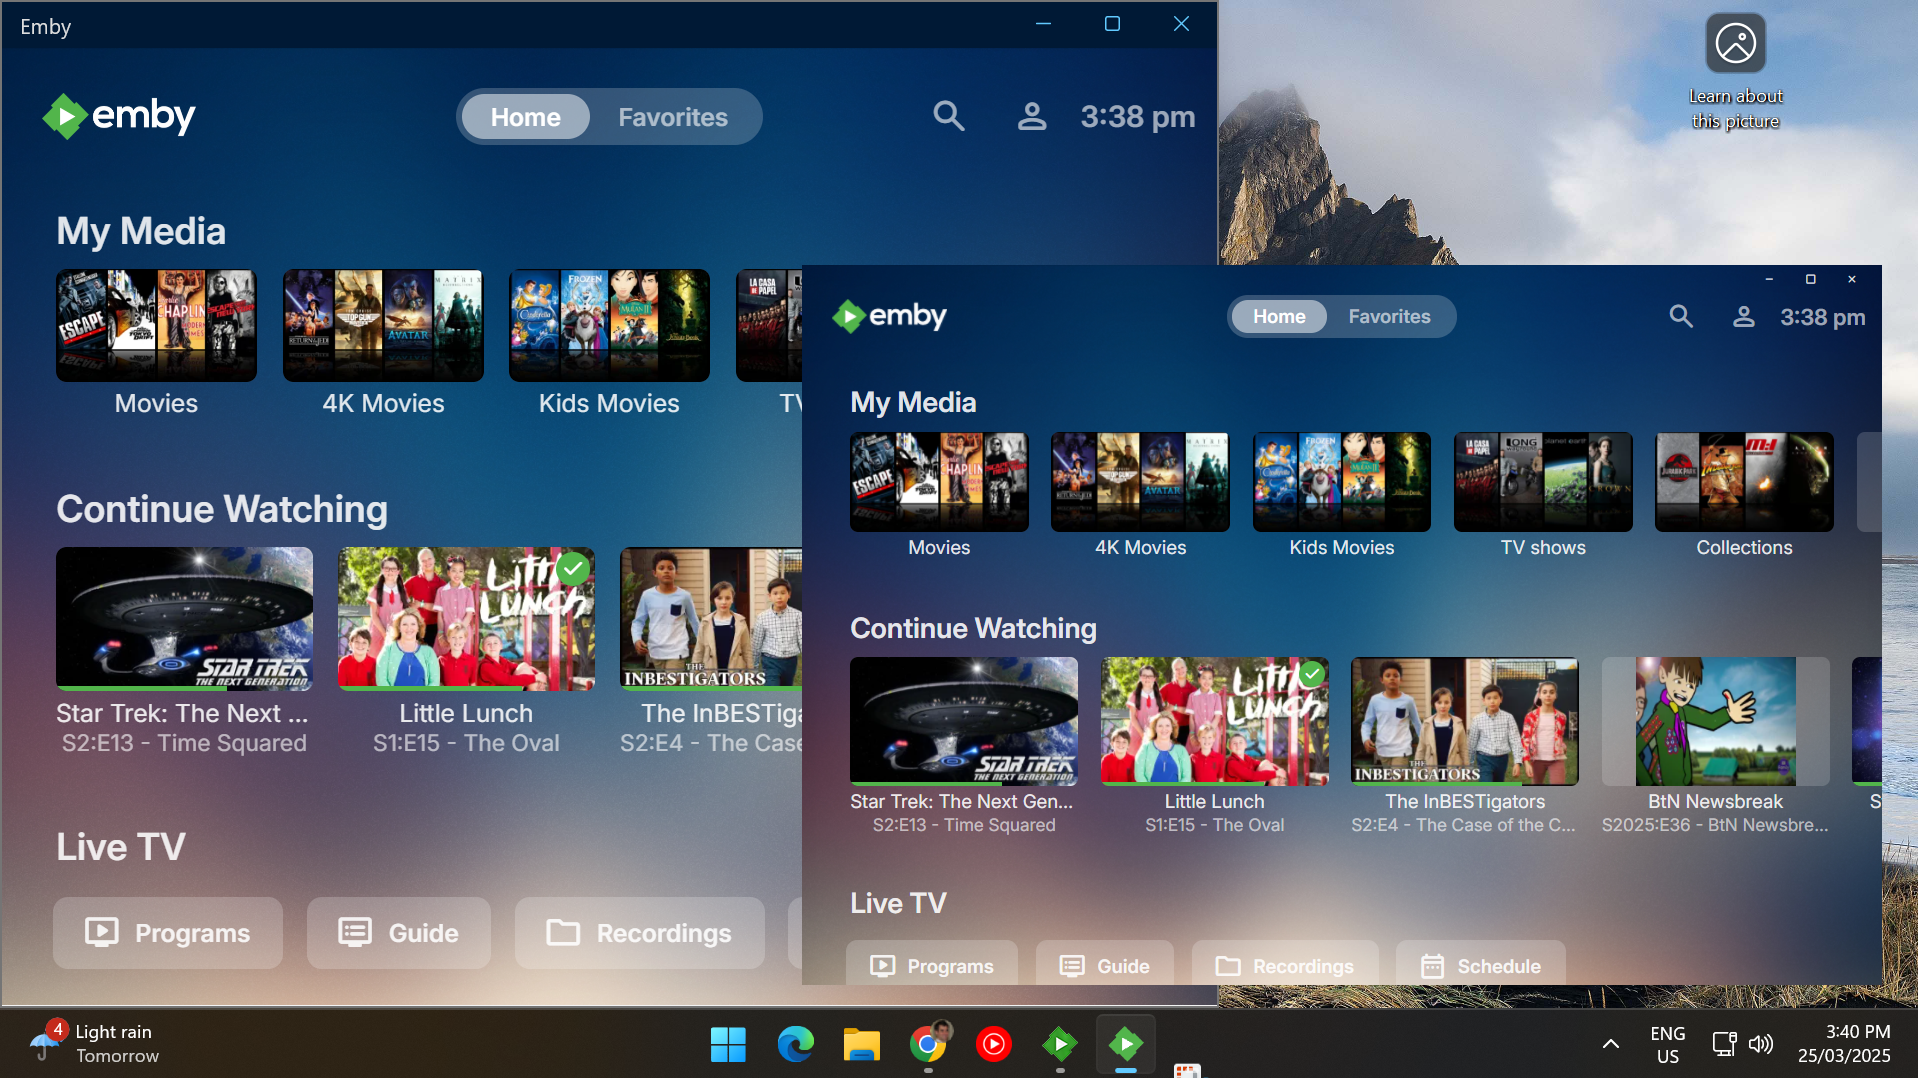Open the red YouTube Music taskbar icon
This screenshot has width=1918, height=1078.
tap(994, 1044)
